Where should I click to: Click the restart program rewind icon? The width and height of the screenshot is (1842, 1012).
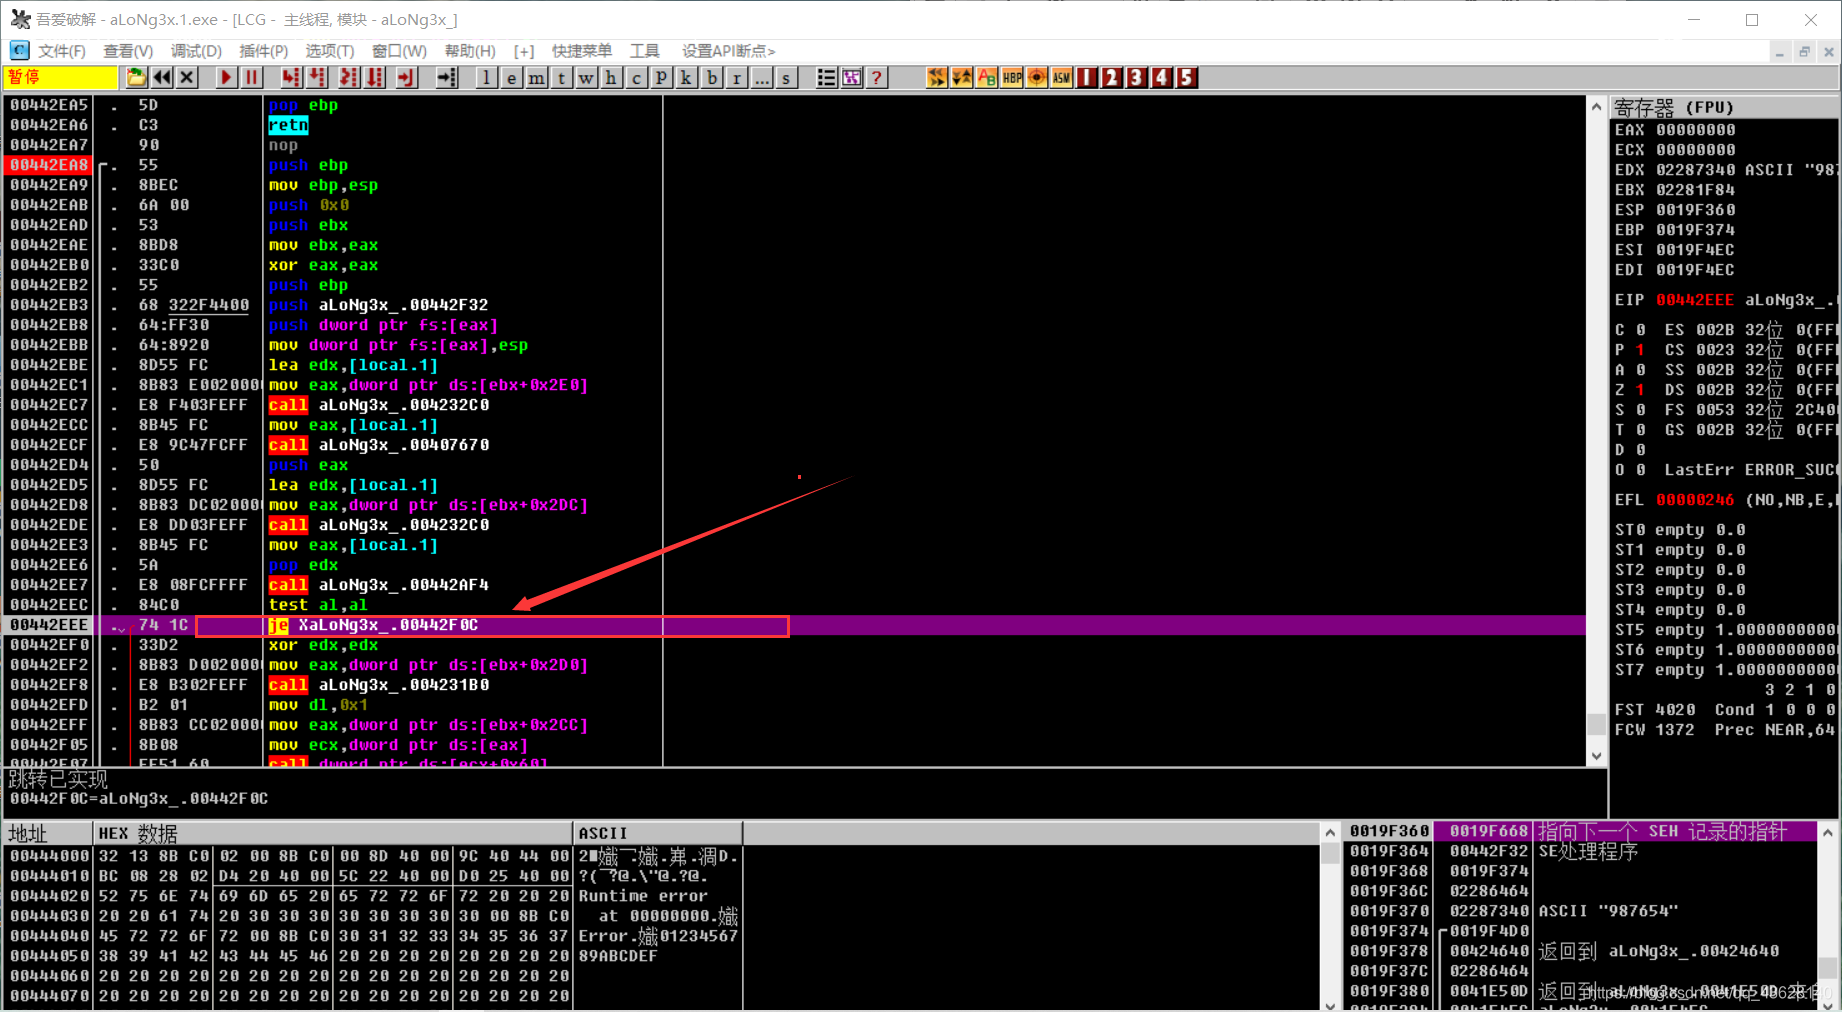(162, 77)
